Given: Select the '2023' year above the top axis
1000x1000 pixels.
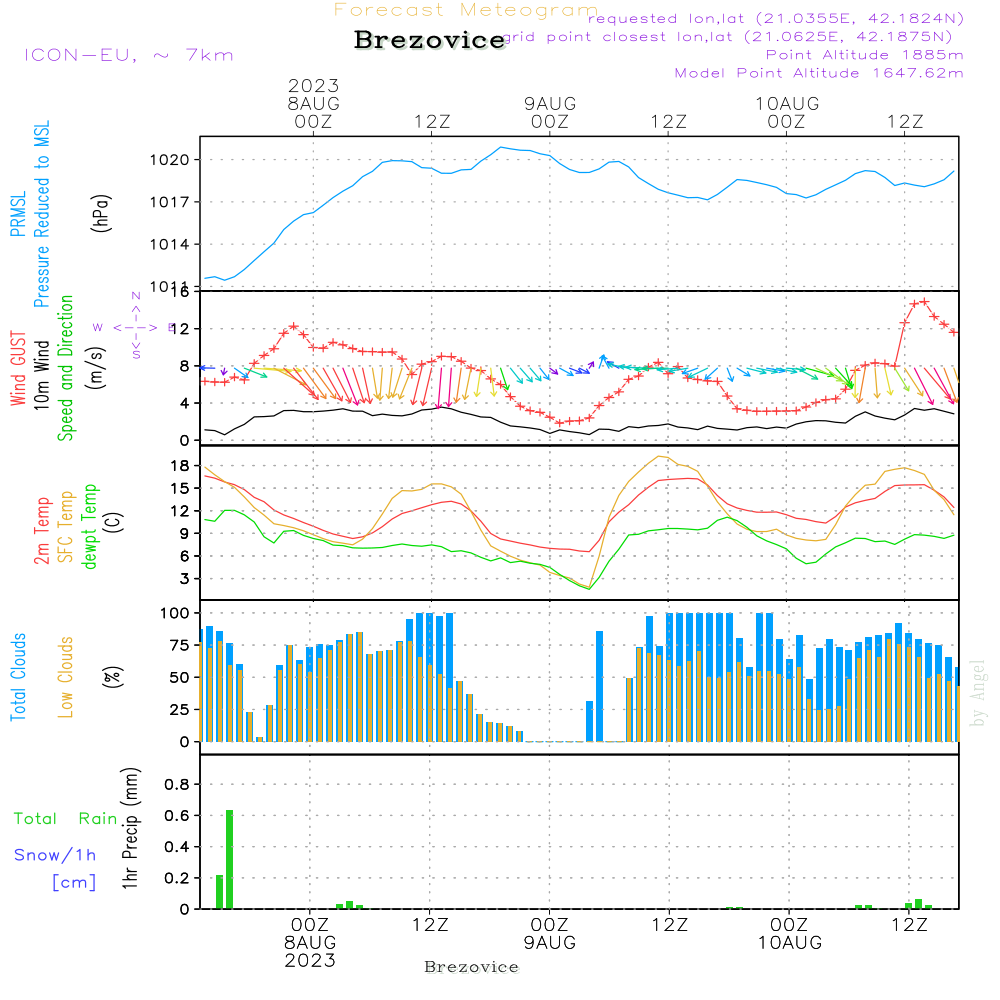Looking at the screenshot, I should (313, 85).
